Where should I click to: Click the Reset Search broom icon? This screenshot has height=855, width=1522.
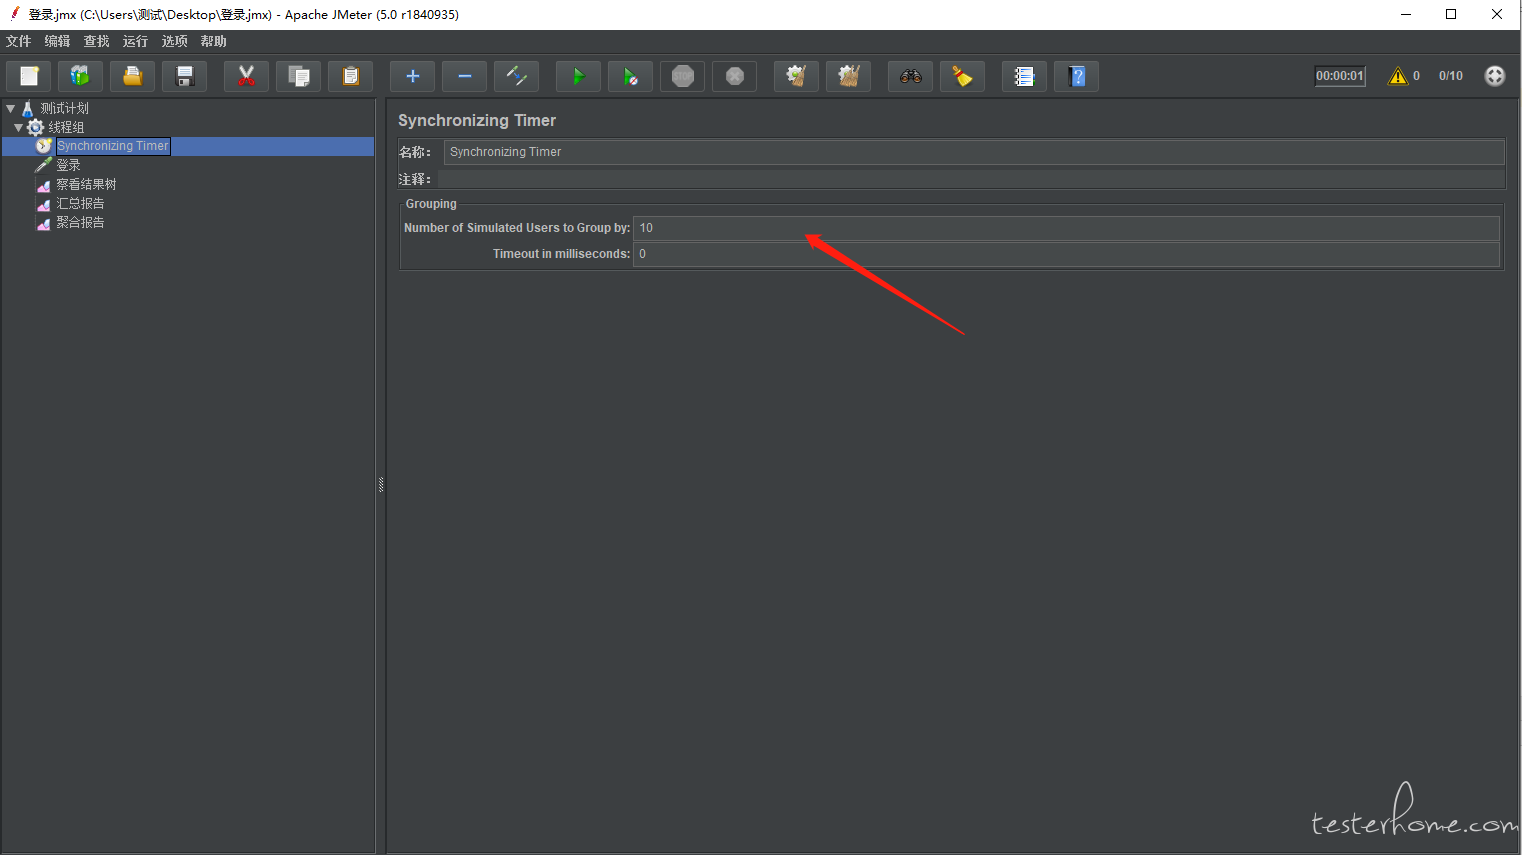tap(962, 76)
